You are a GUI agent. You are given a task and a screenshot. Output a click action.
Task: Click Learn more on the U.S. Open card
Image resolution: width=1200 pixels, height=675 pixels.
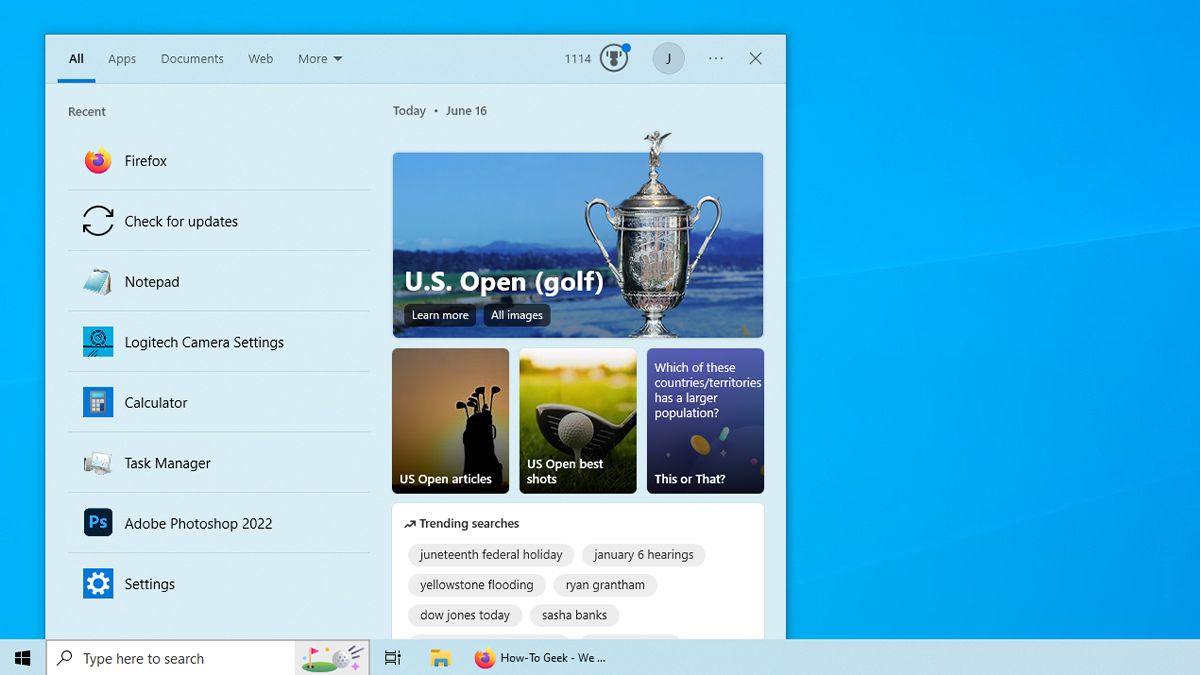439,315
